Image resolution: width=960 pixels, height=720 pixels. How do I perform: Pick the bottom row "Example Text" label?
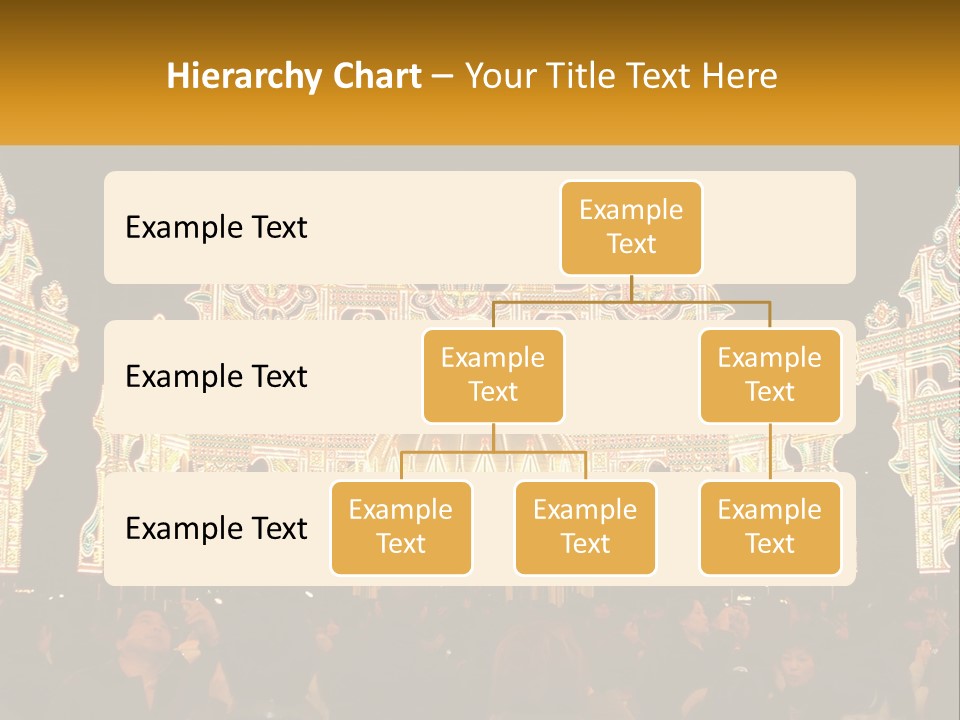click(216, 528)
